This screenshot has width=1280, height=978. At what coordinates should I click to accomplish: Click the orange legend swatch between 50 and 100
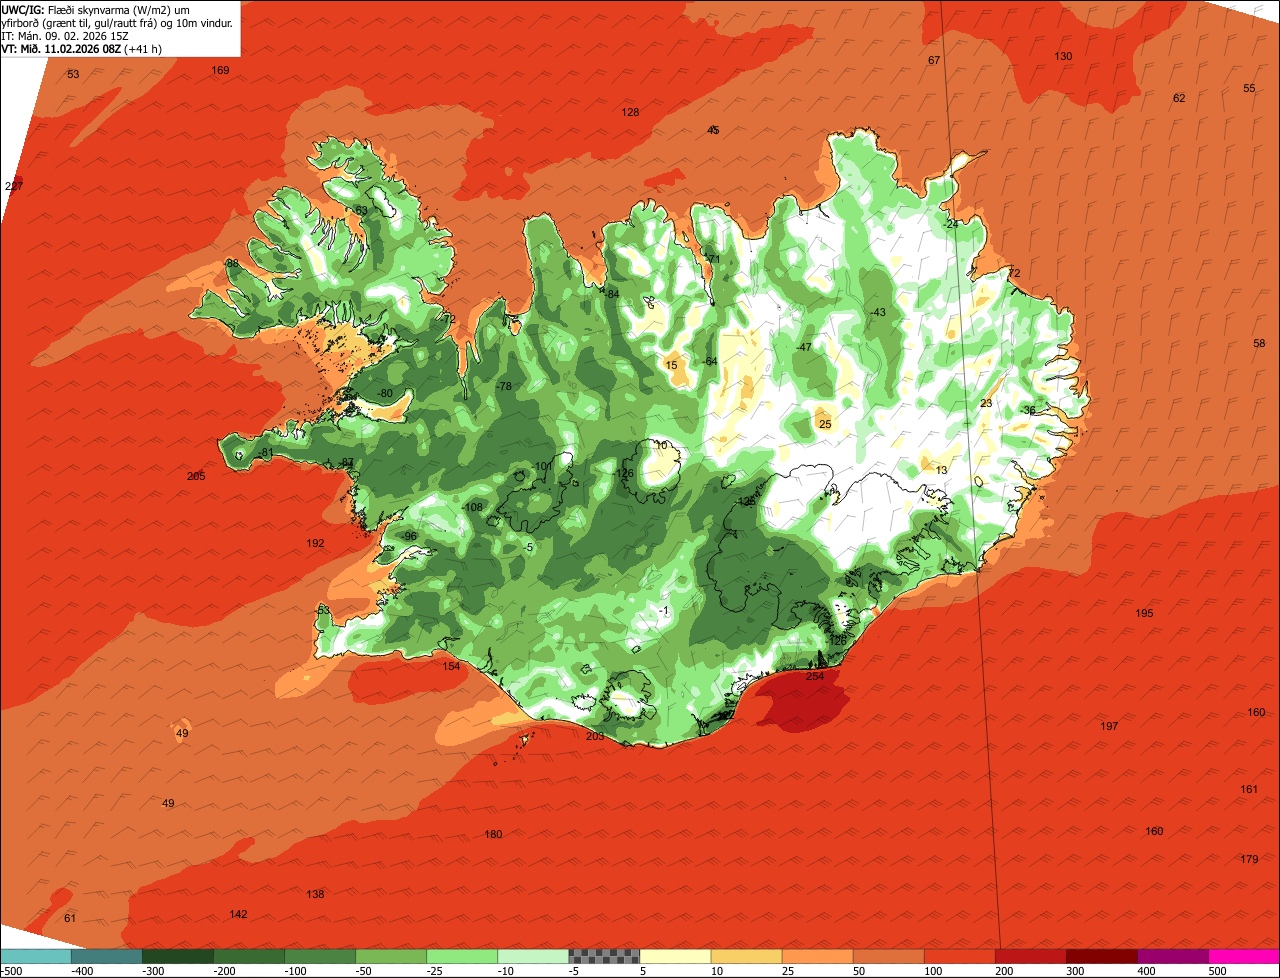pos(888,956)
